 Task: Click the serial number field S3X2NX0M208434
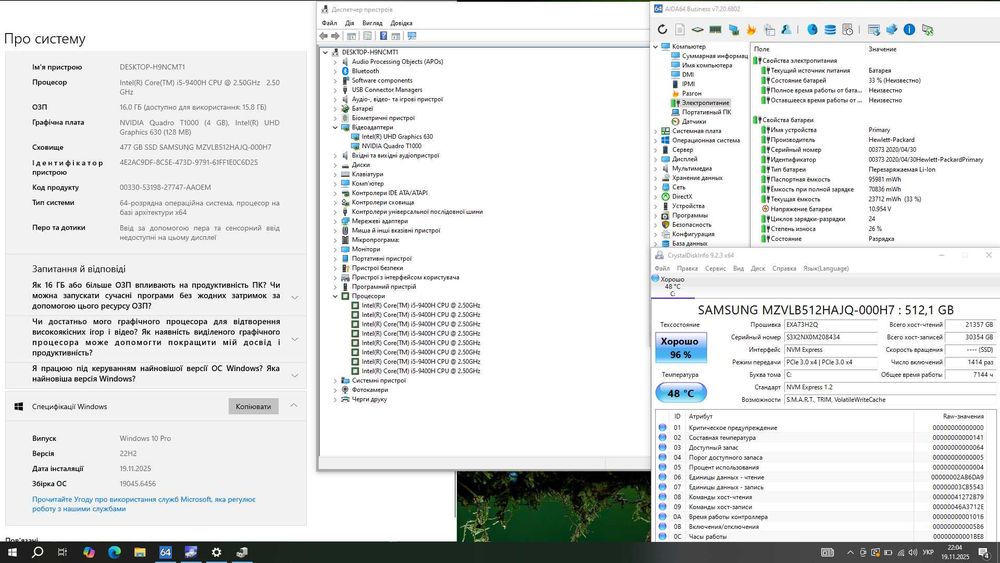pyautogui.click(x=831, y=337)
